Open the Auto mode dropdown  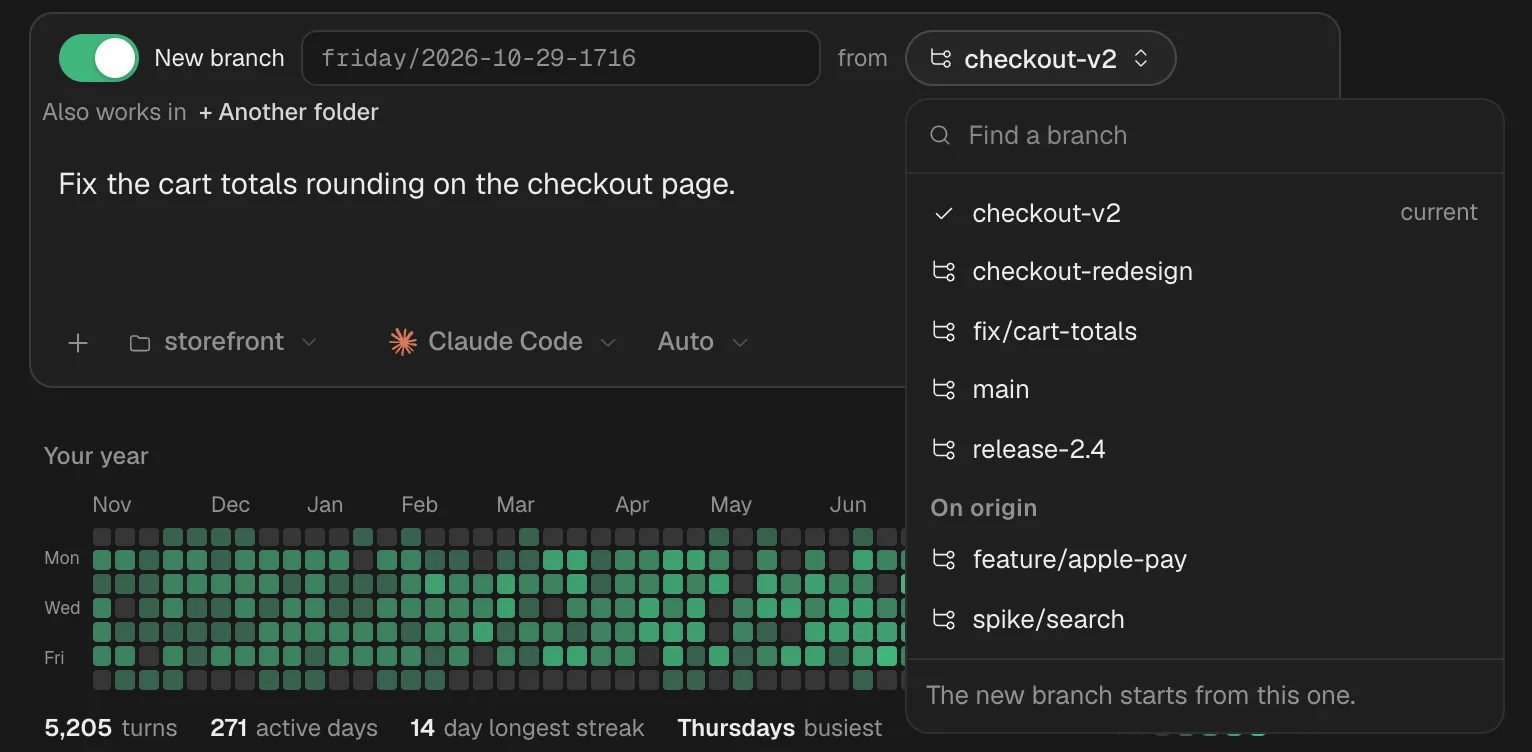[x=702, y=342]
